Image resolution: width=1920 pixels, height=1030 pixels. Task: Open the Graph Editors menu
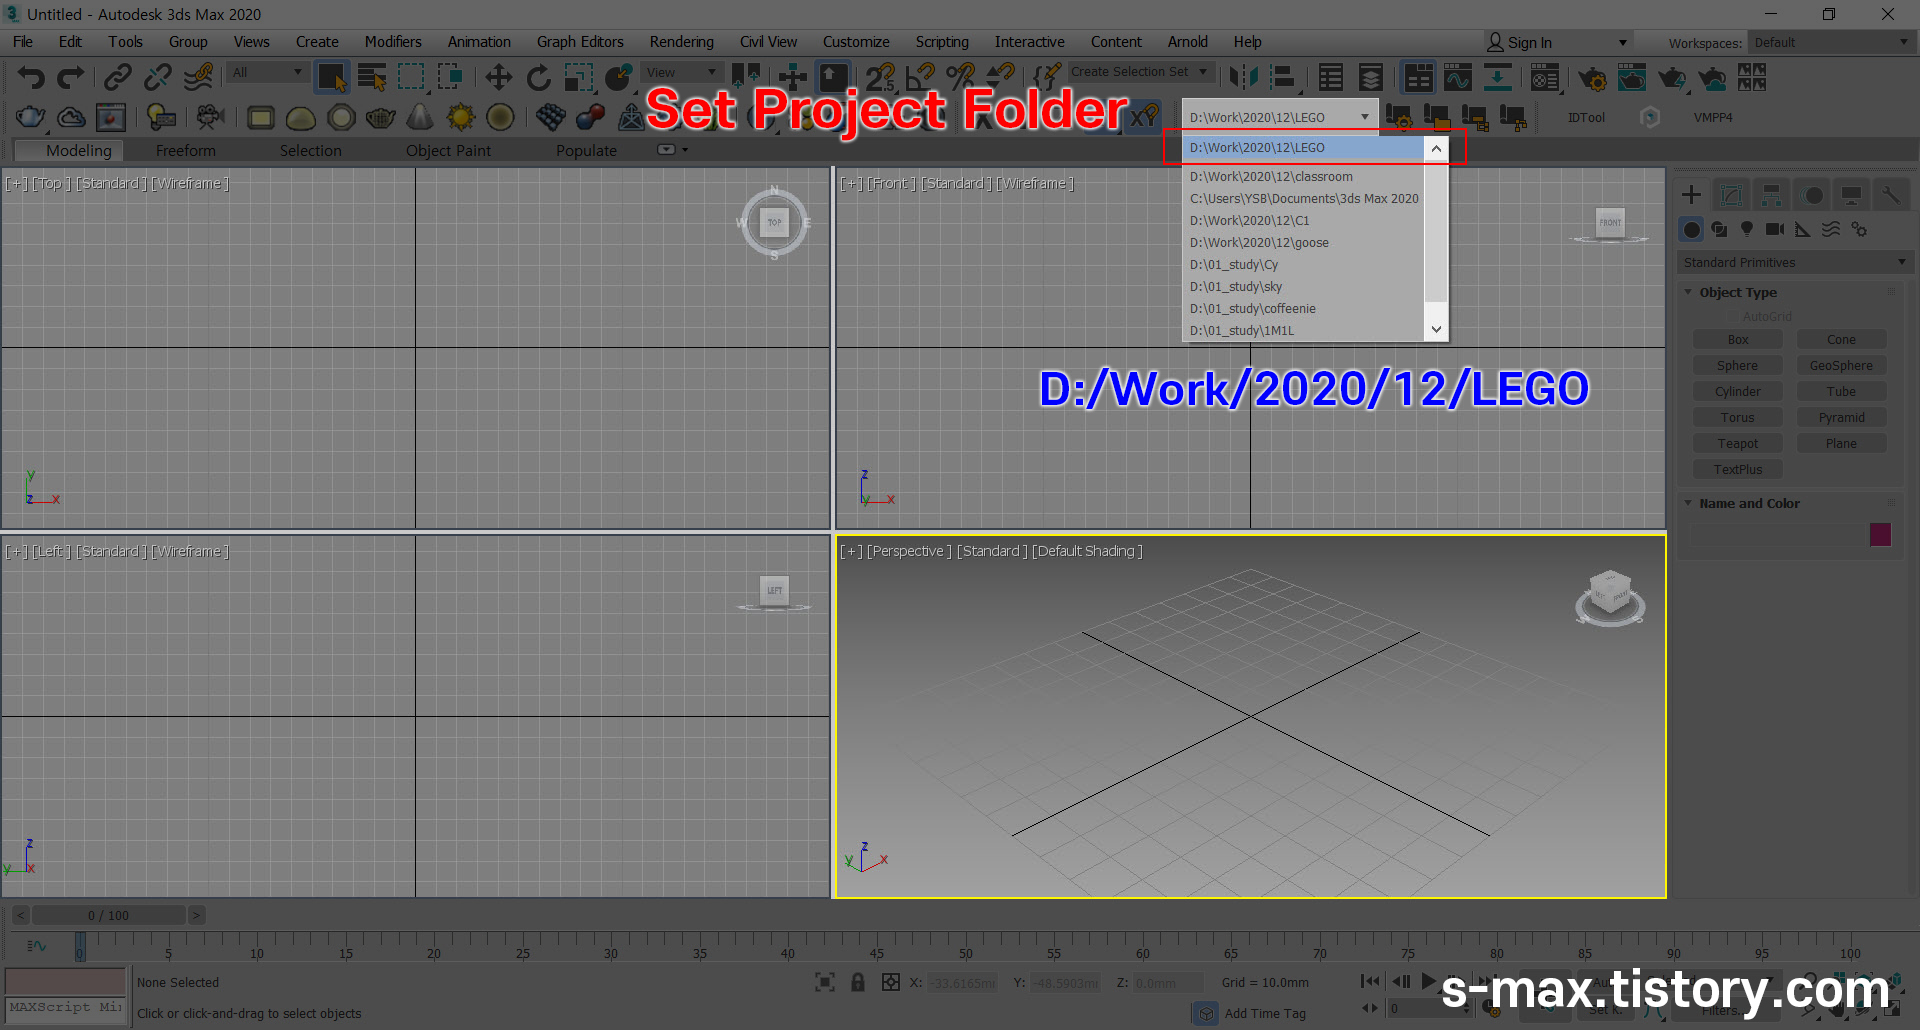click(x=580, y=42)
